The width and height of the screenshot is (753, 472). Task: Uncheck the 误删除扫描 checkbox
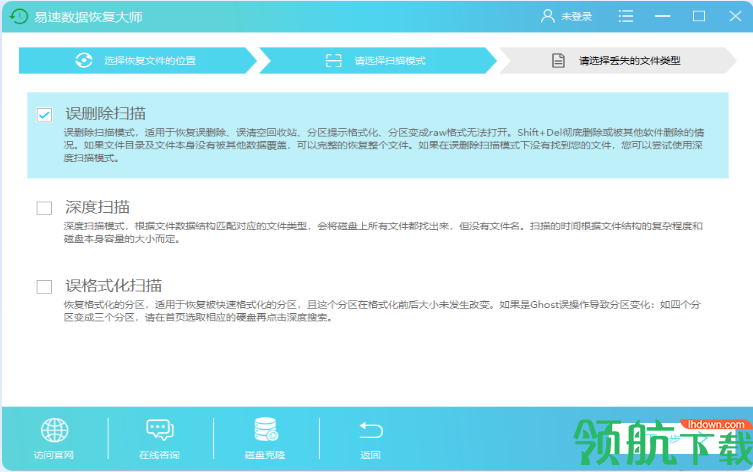tap(44, 115)
